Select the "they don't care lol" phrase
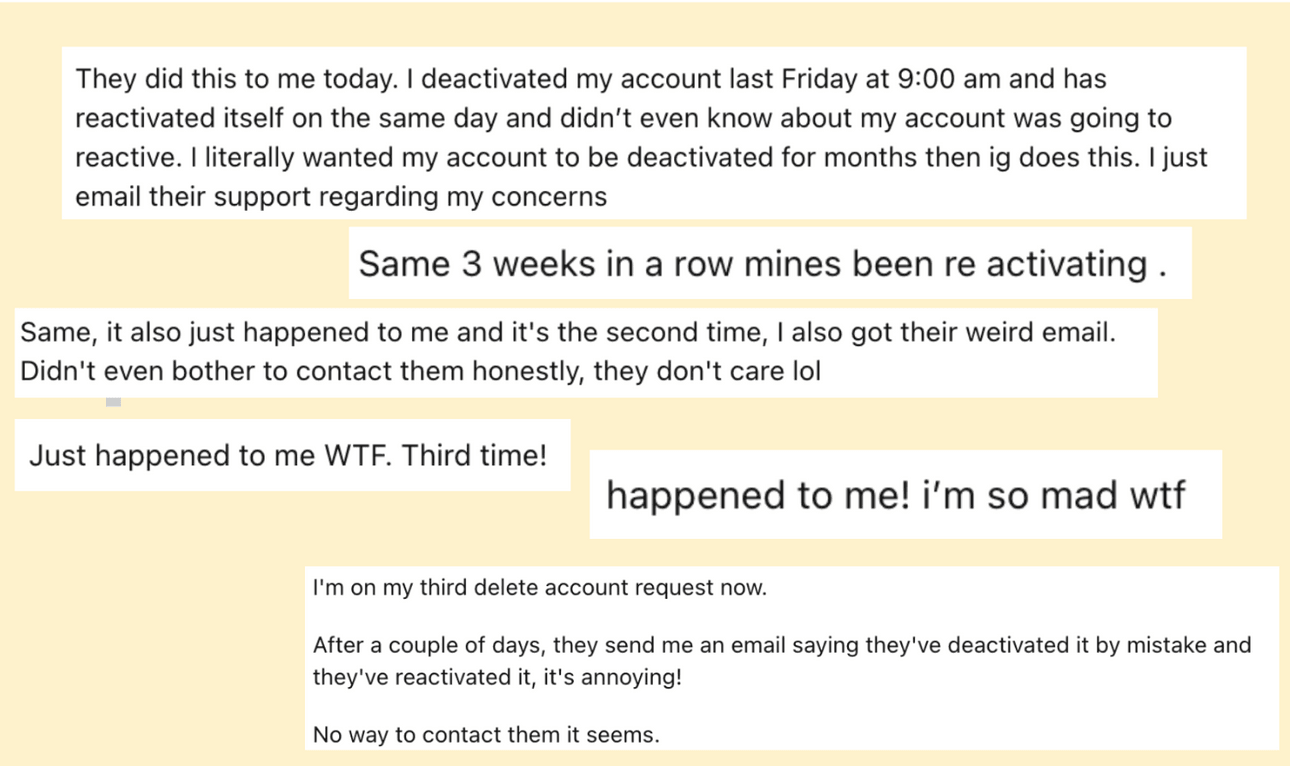 707,372
